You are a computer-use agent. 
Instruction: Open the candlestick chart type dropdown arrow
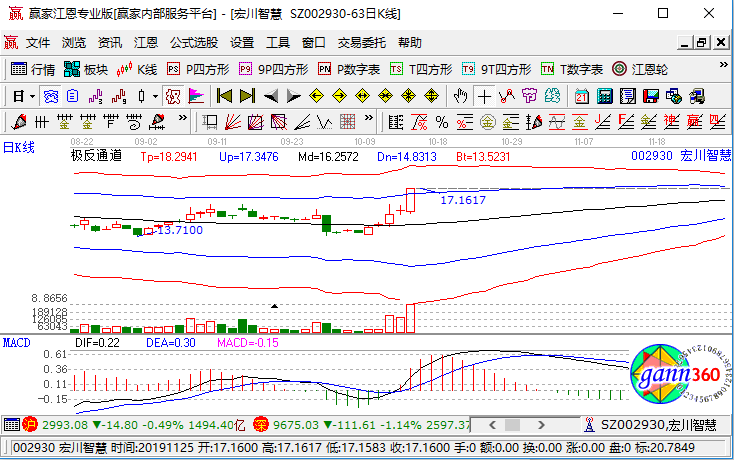pos(155,97)
